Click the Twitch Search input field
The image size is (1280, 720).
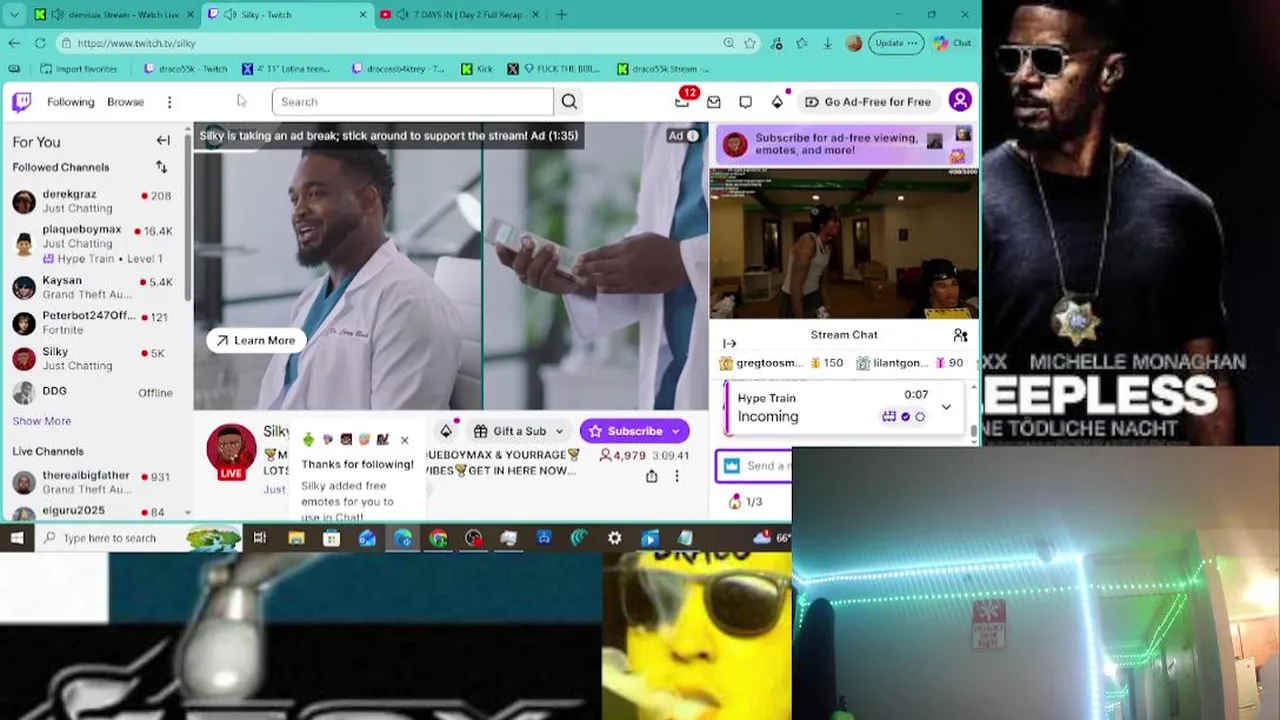pyautogui.click(x=412, y=102)
